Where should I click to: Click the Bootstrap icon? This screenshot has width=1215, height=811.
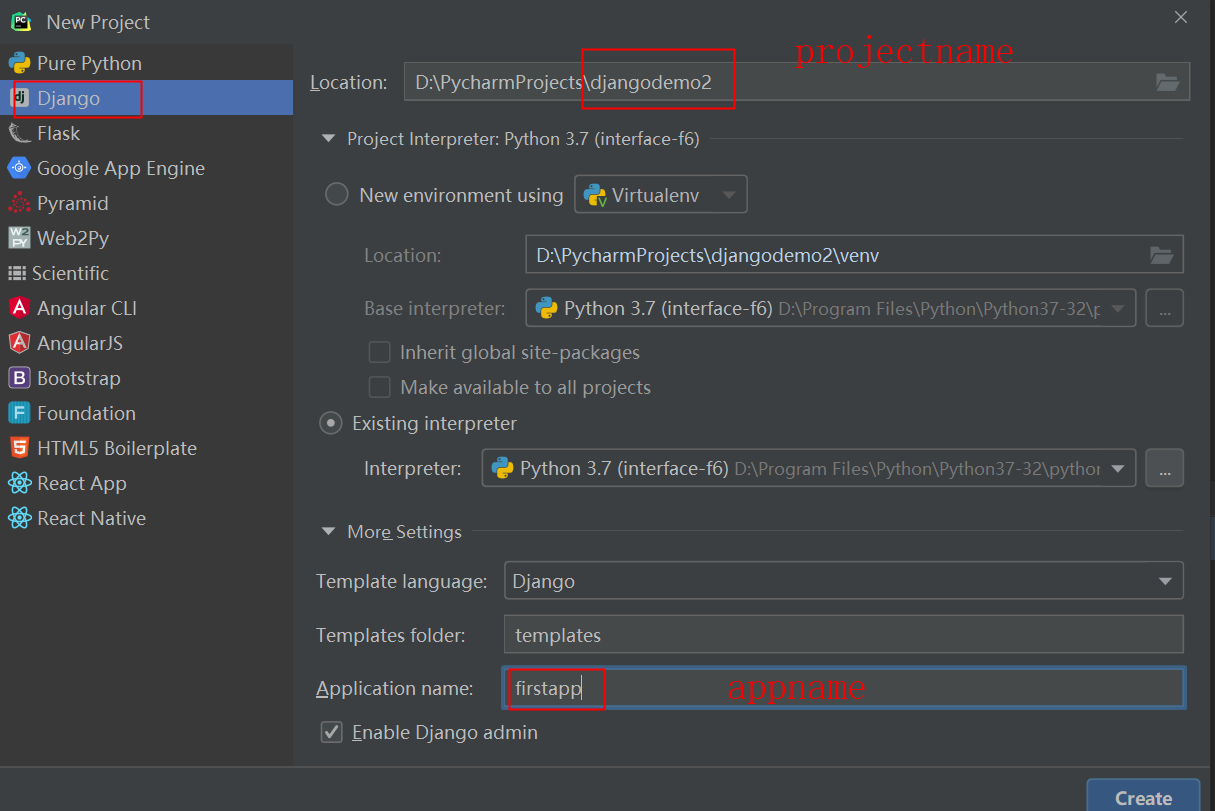[19, 378]
